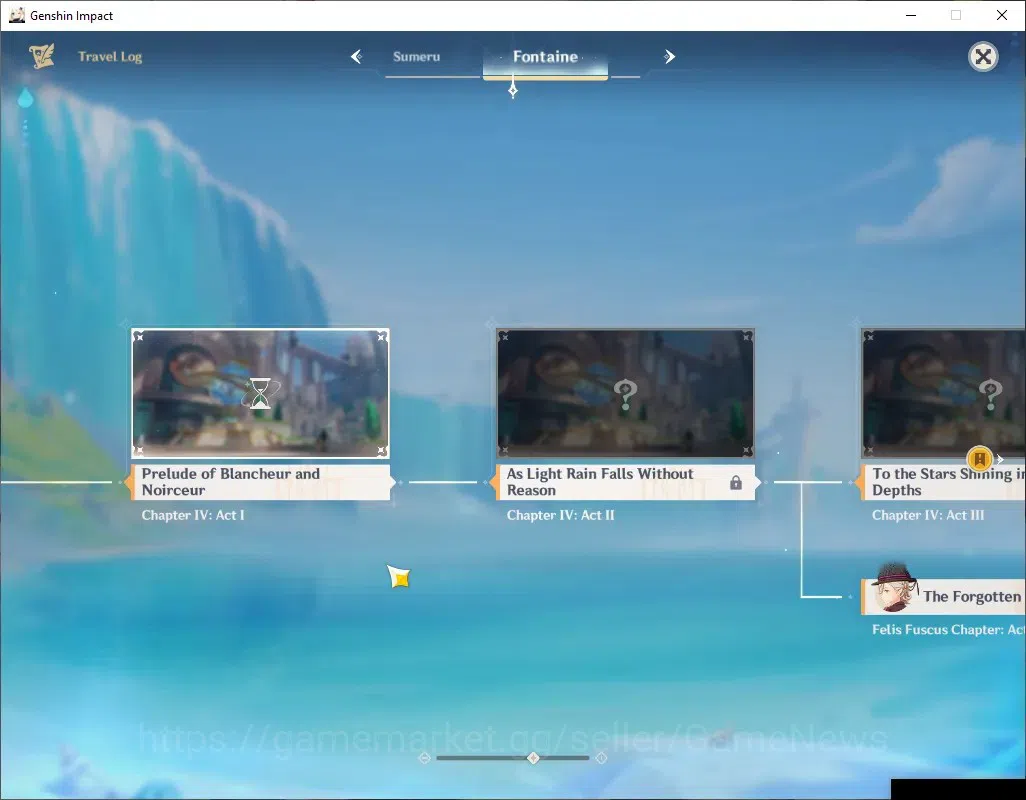Open The Forgotten story quest entry
The height and width of the screenshot is (800, 1026).
944,596
